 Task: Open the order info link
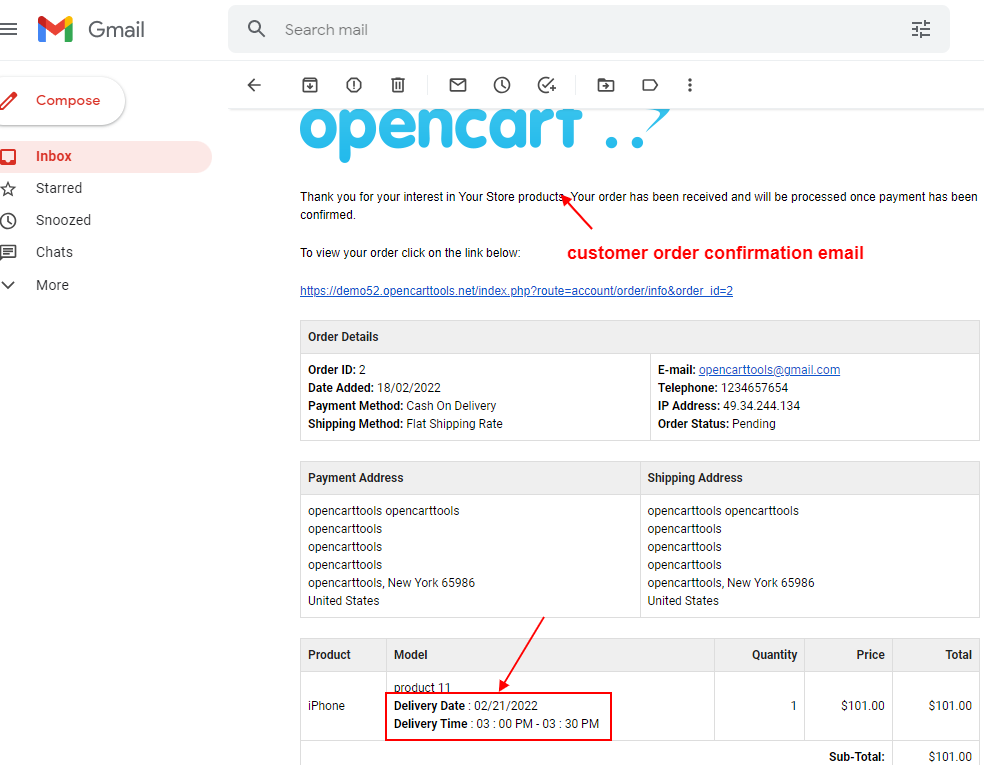[x=516, y=290]
